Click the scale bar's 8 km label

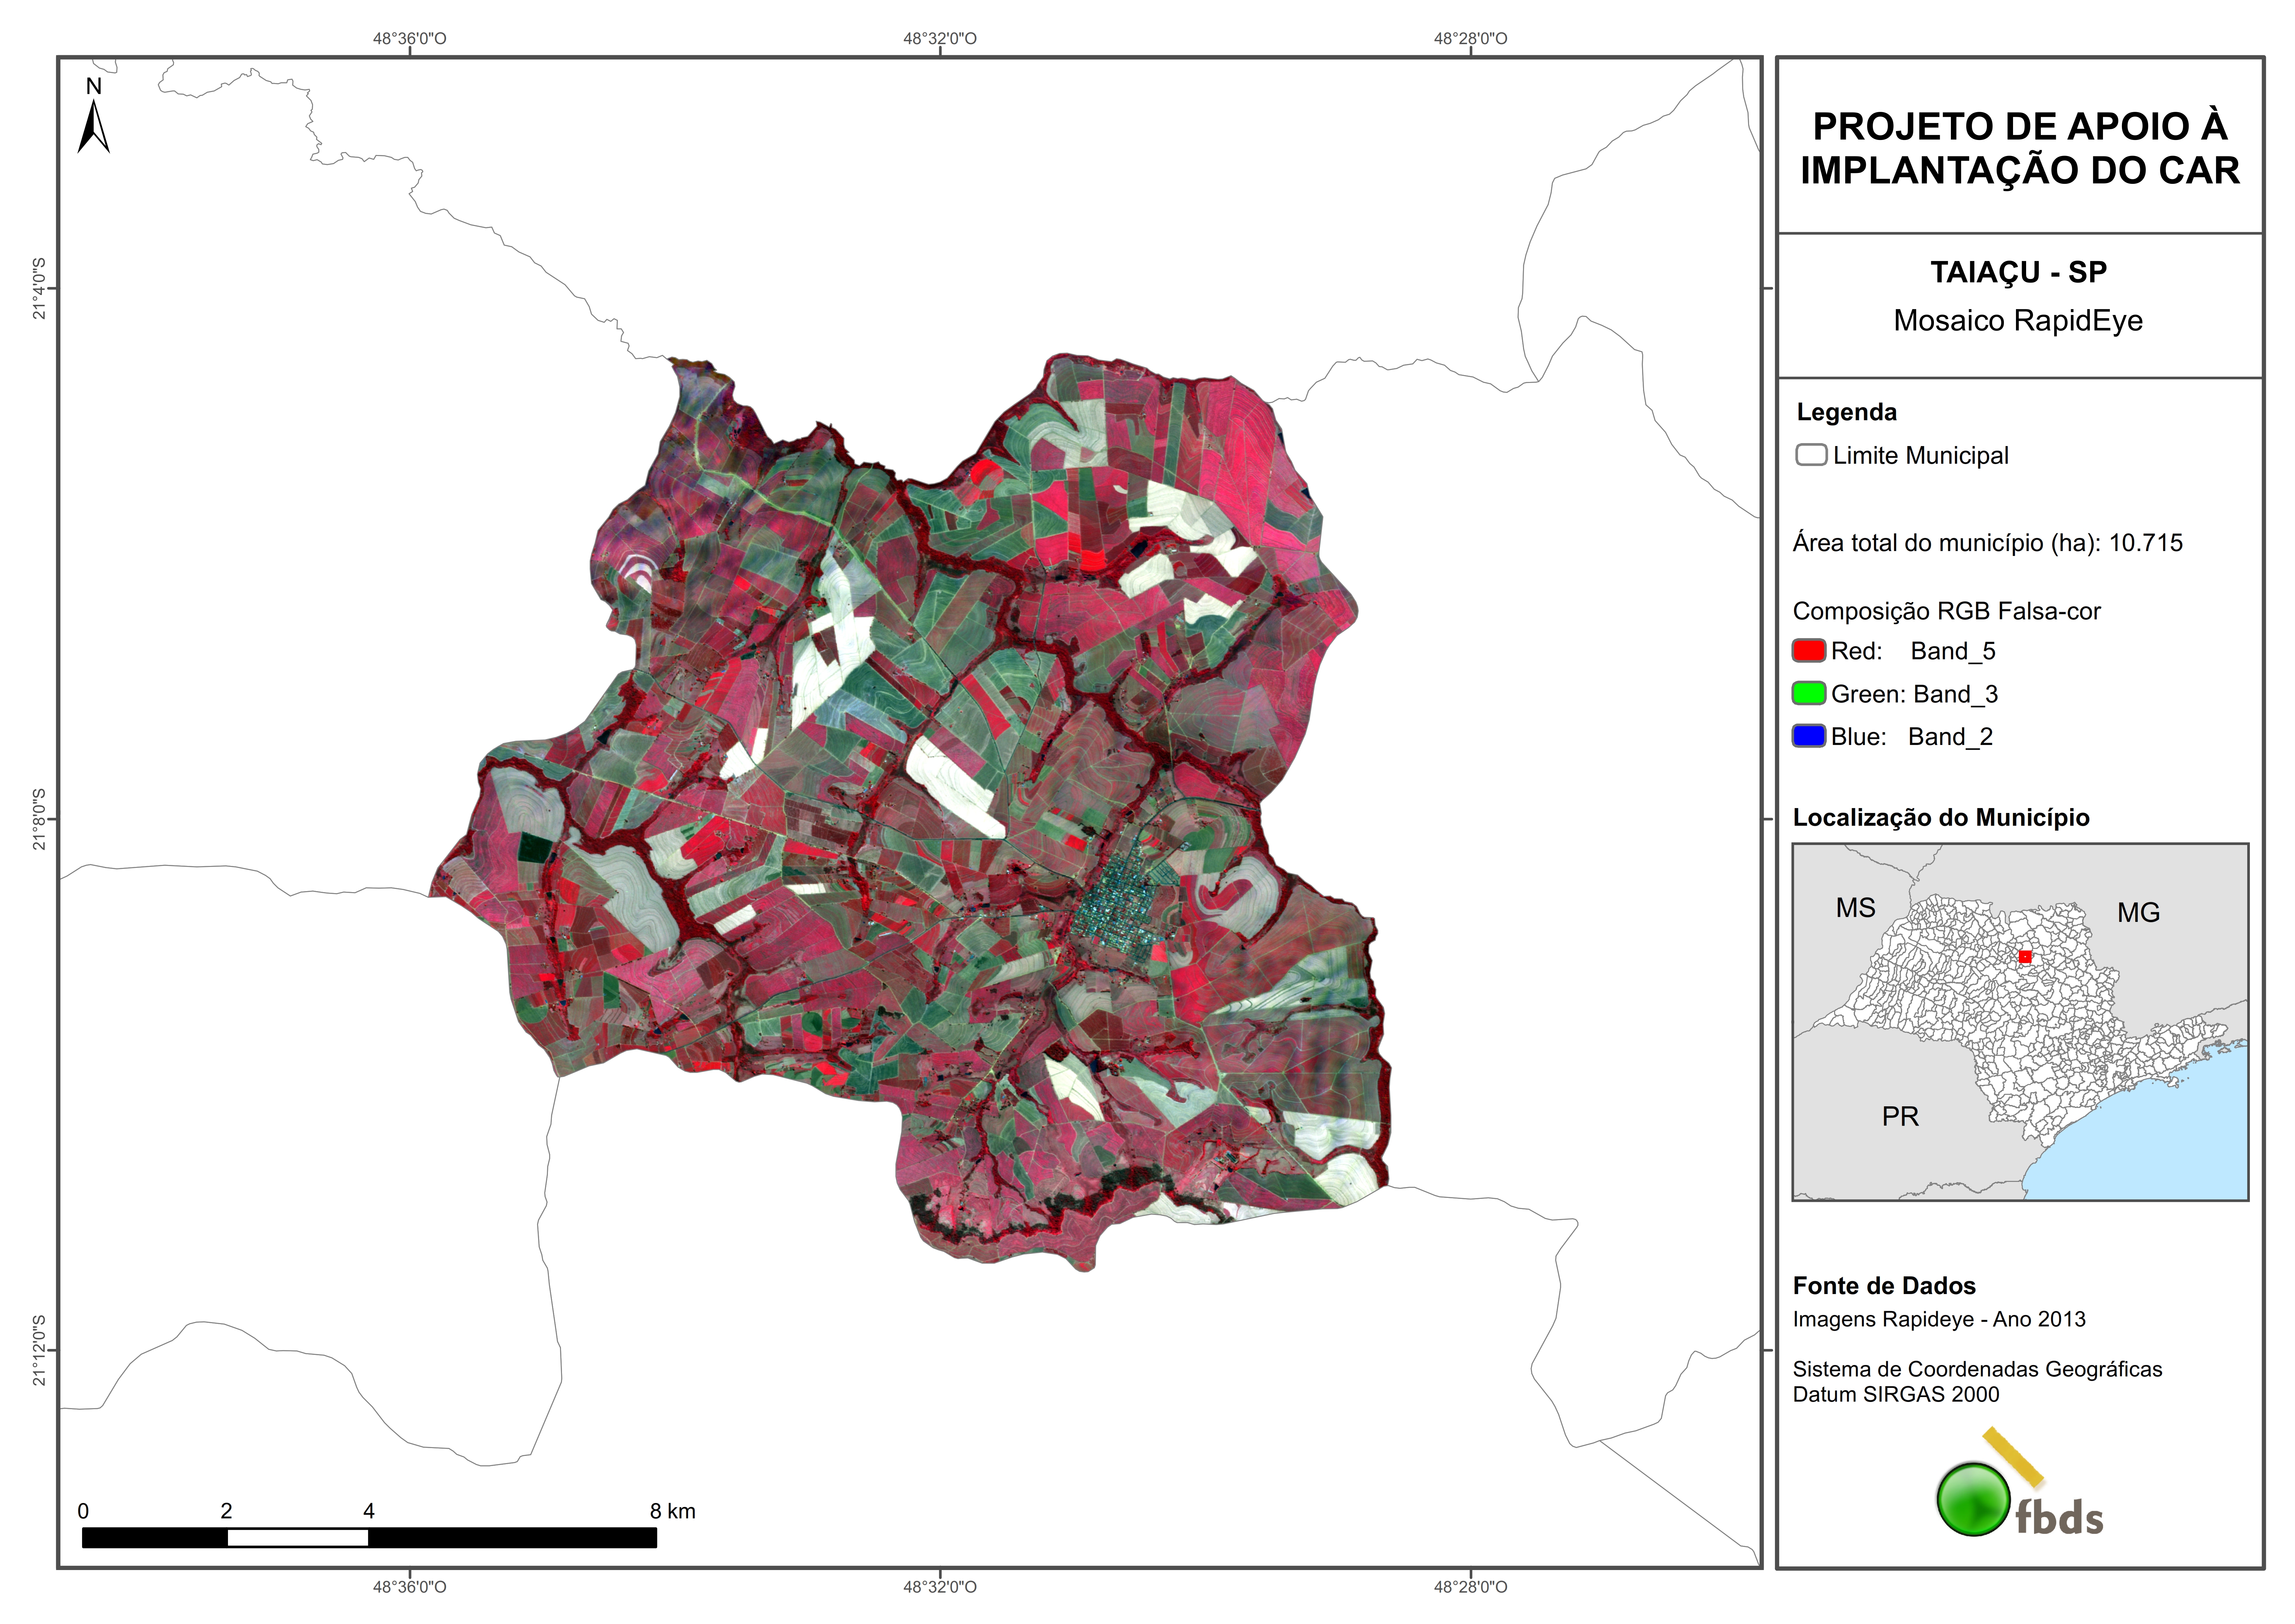(x=672, y=1511)
